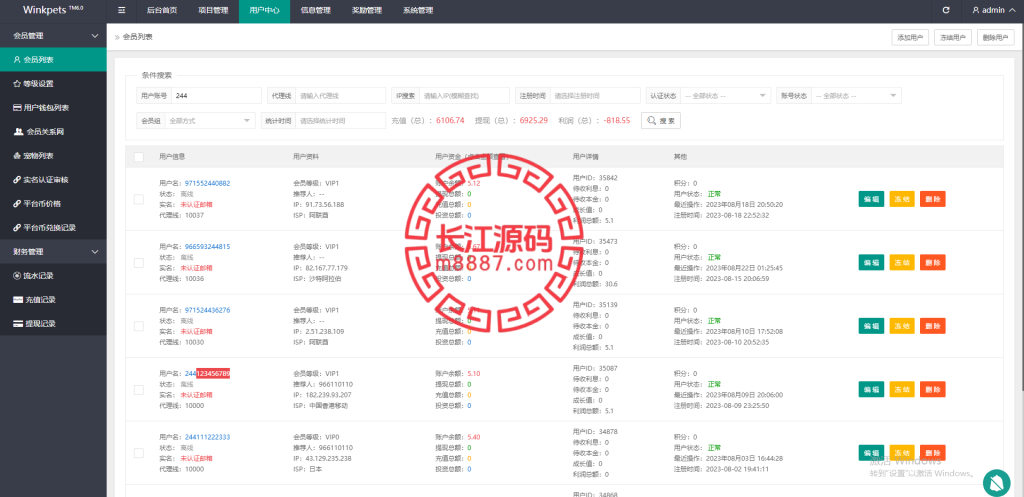This screenshot has width=1024, height=497.
Task: Open 奖励管理 tab
Action: pyautogui.click(x=366, y=10)
